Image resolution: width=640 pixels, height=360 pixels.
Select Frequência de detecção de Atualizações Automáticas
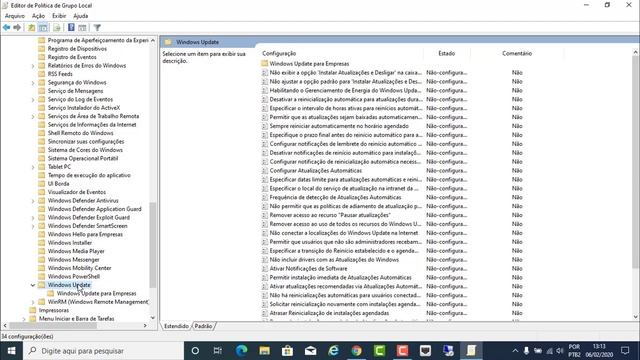(335, 197)
